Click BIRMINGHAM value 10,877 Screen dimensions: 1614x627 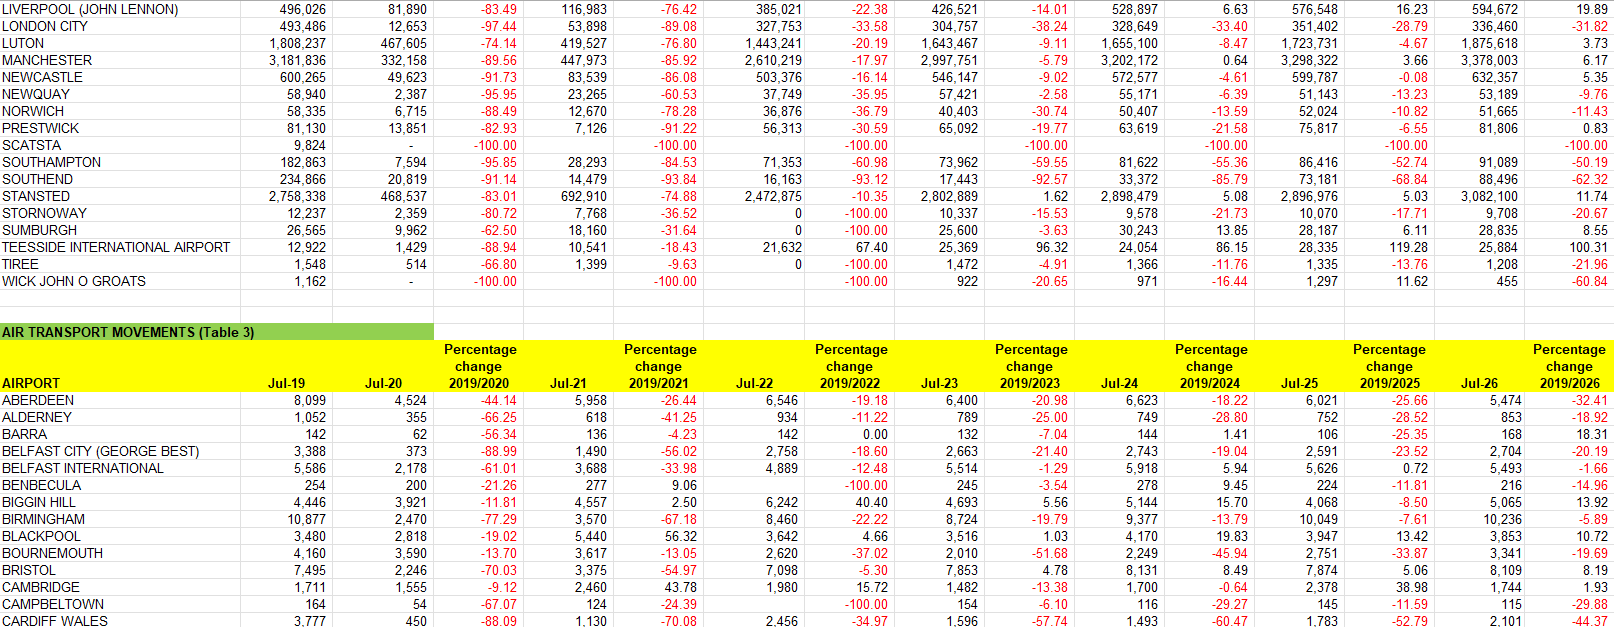click(306, 519)
